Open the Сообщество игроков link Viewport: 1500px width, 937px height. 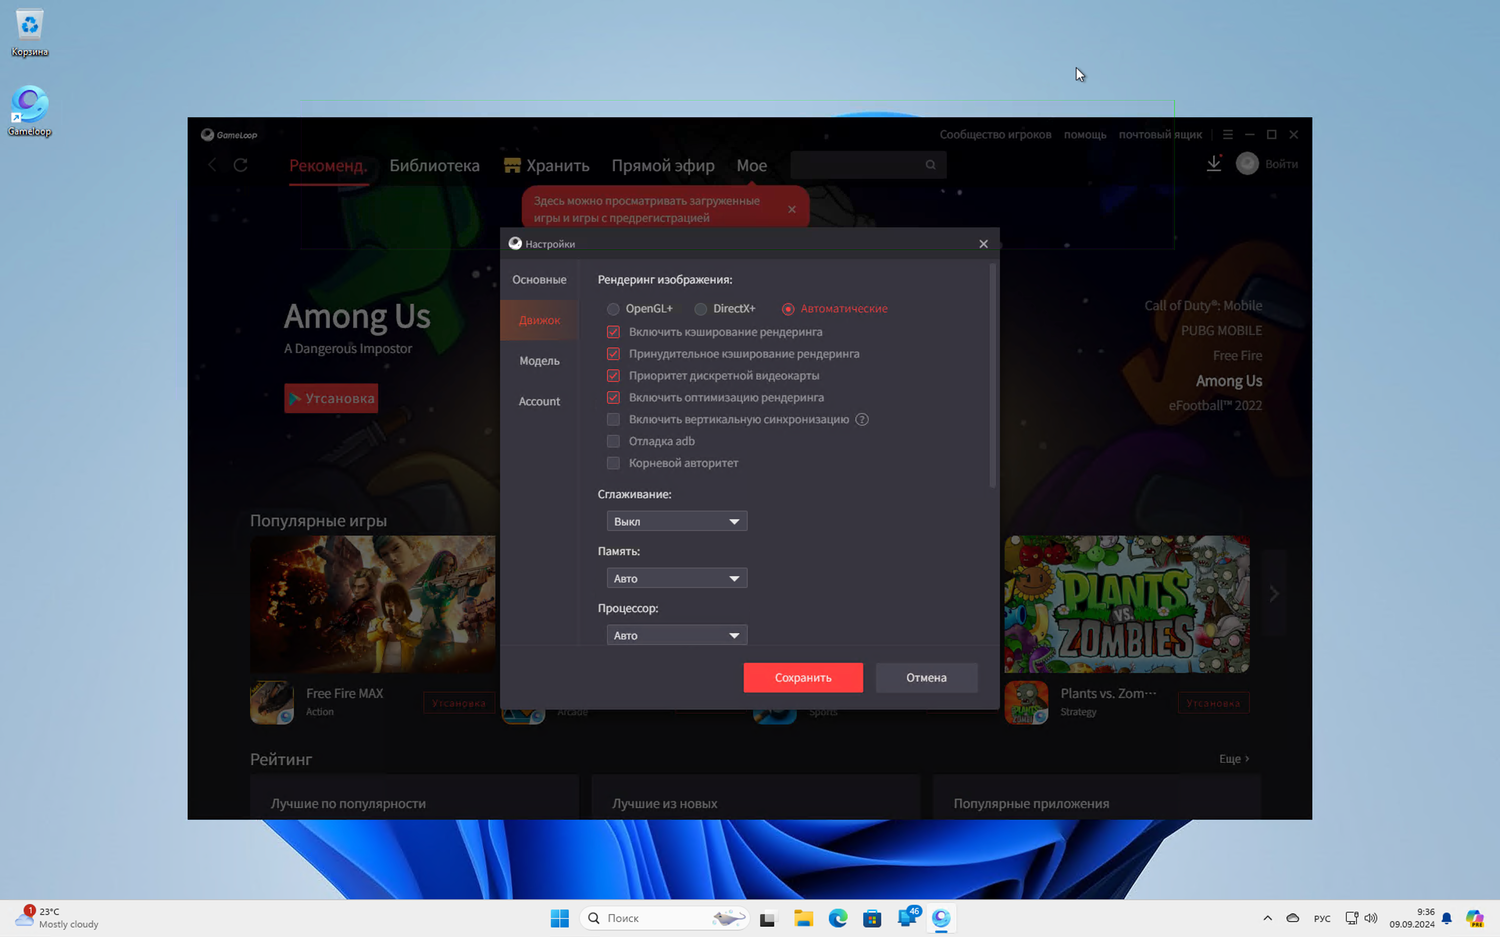pyautogui.click(x=995, y=134)
